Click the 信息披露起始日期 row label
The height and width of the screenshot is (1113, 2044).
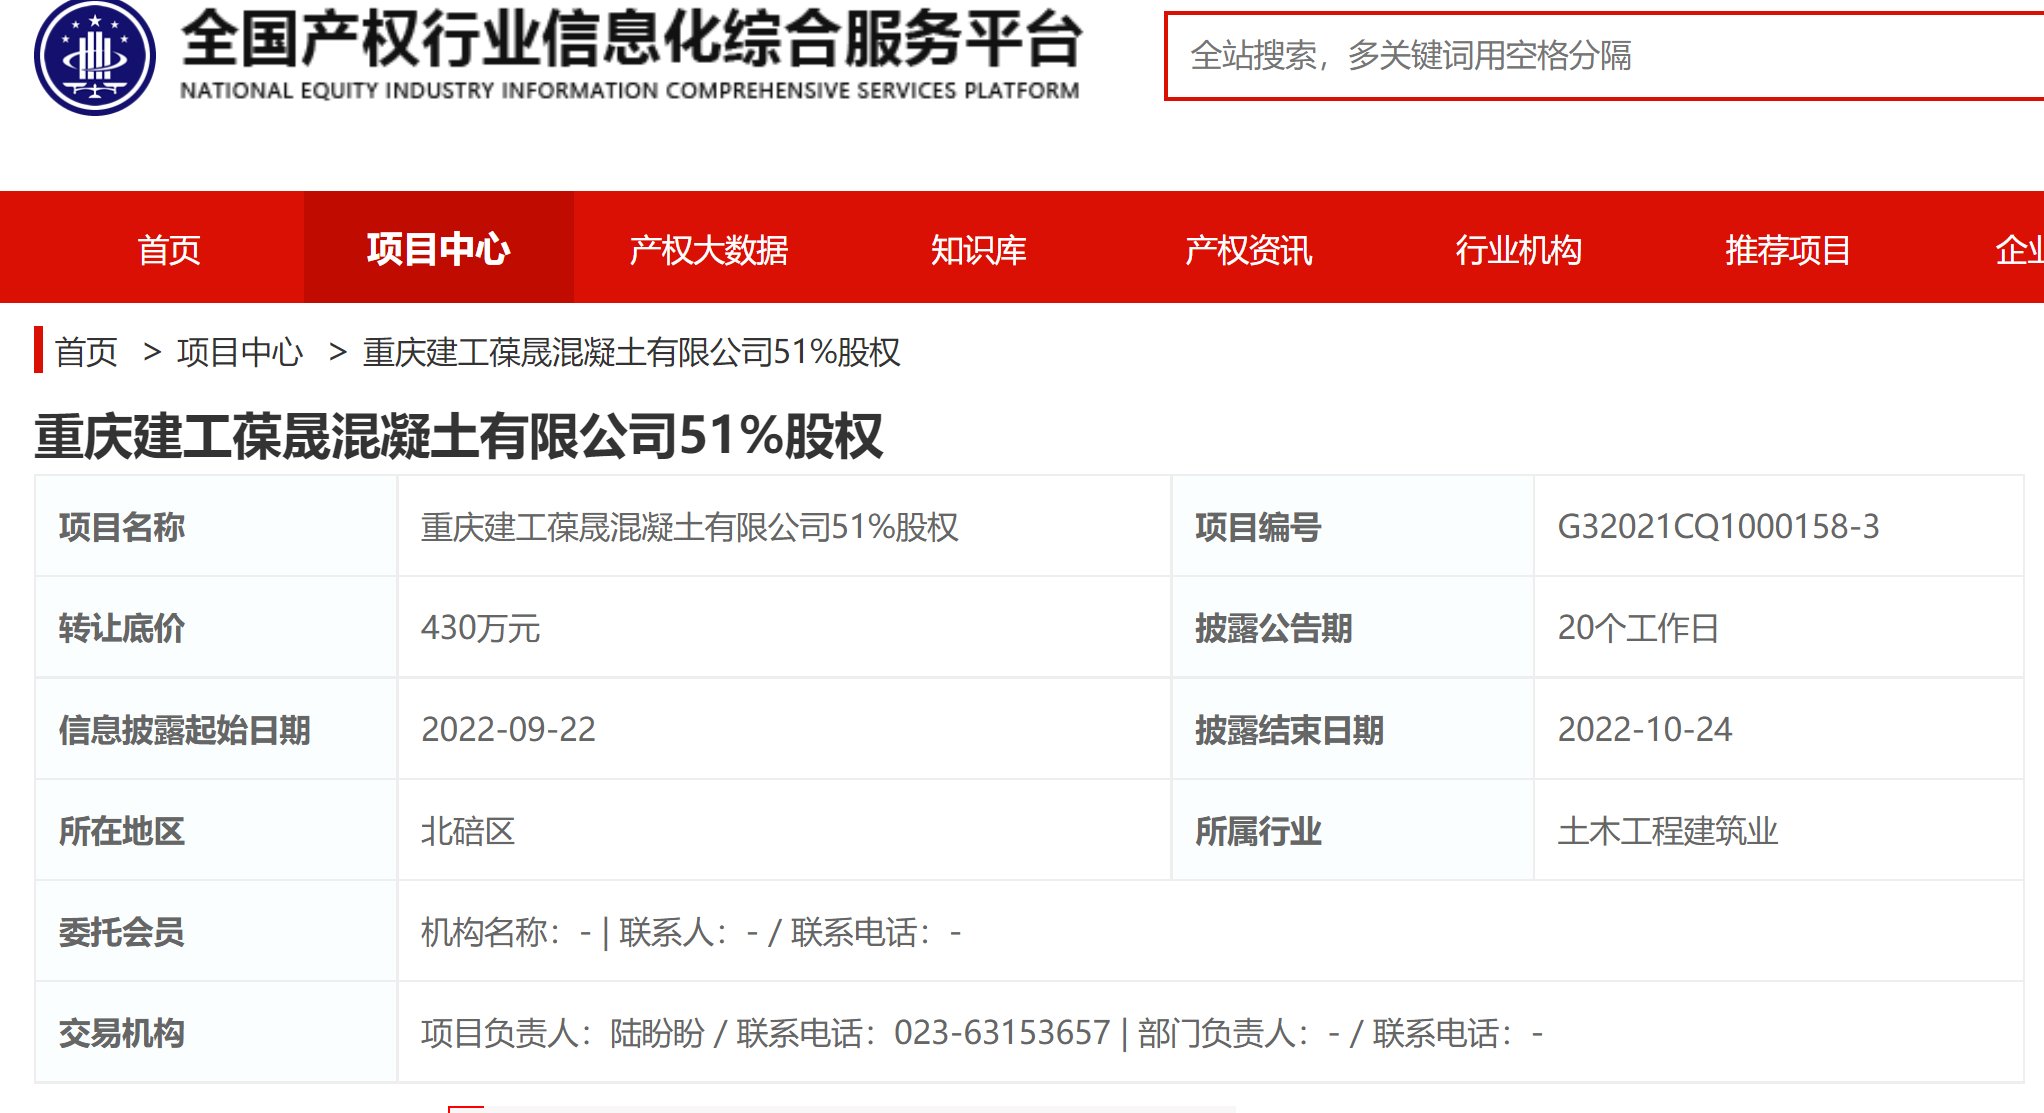tap(184, 729)
